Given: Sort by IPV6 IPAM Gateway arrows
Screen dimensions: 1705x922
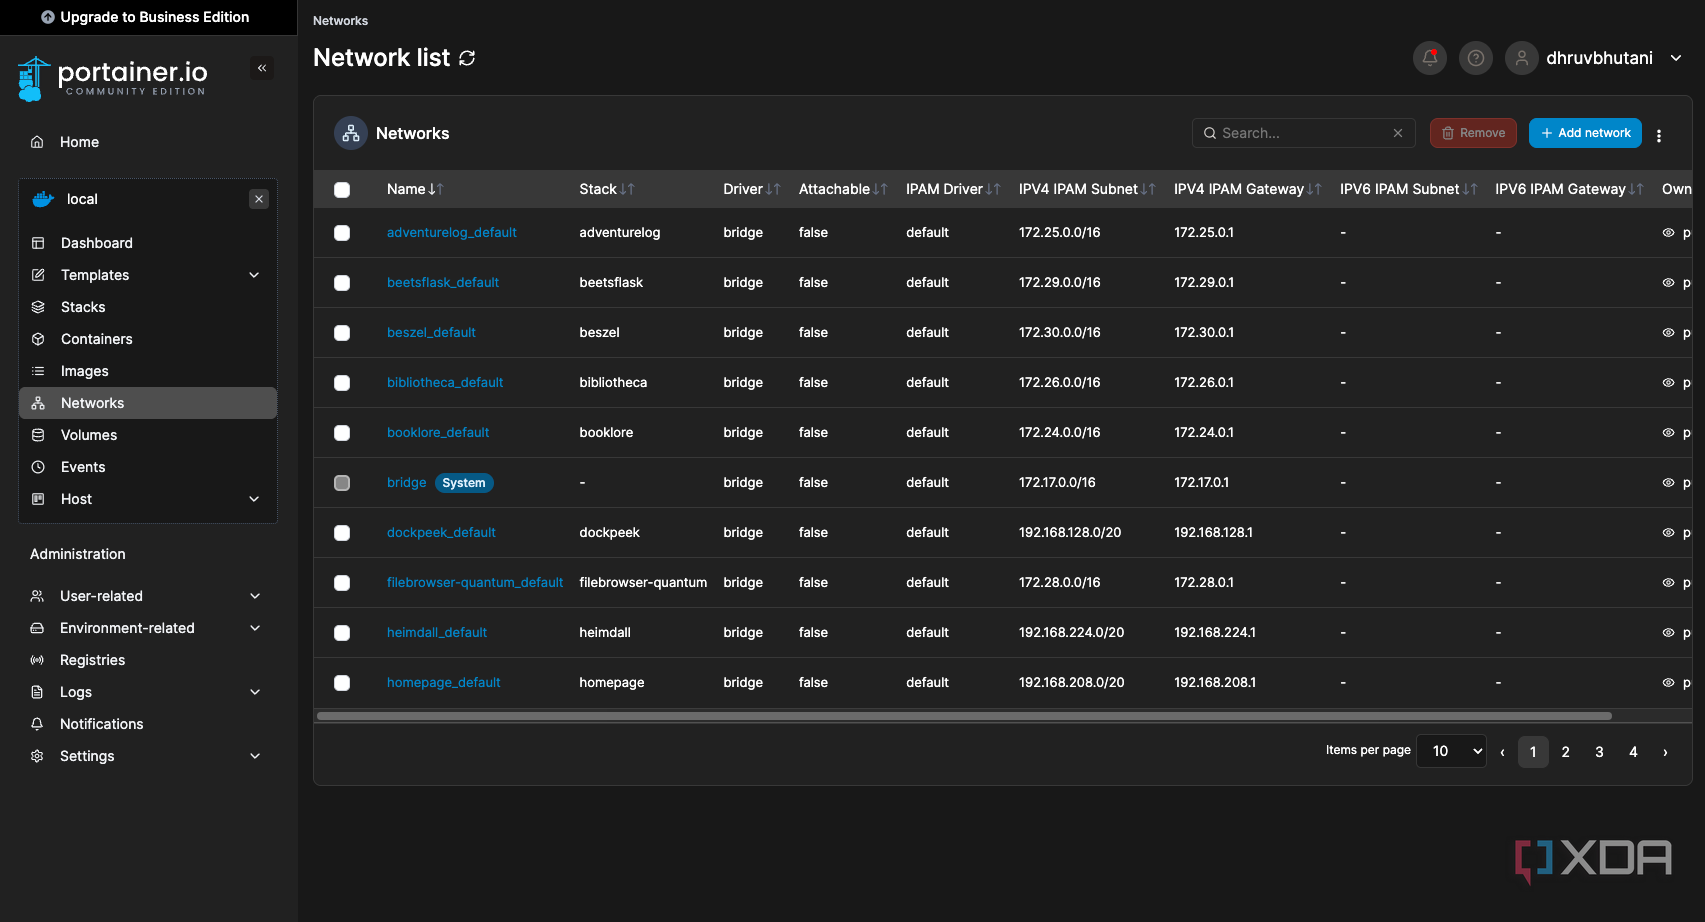Looking at the screenshot, I should coord(1636,189).
